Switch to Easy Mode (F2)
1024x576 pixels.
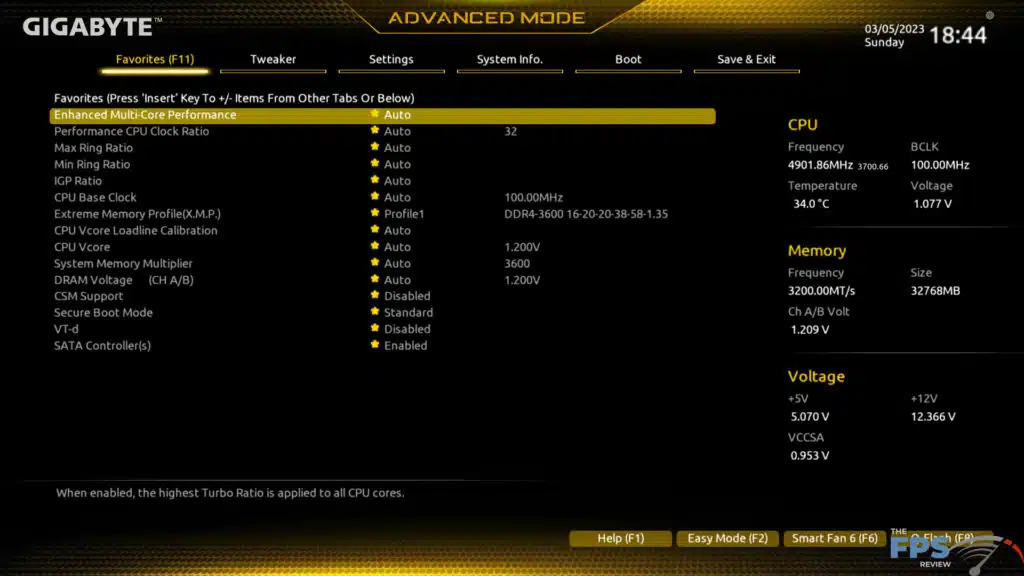[728, 538]
